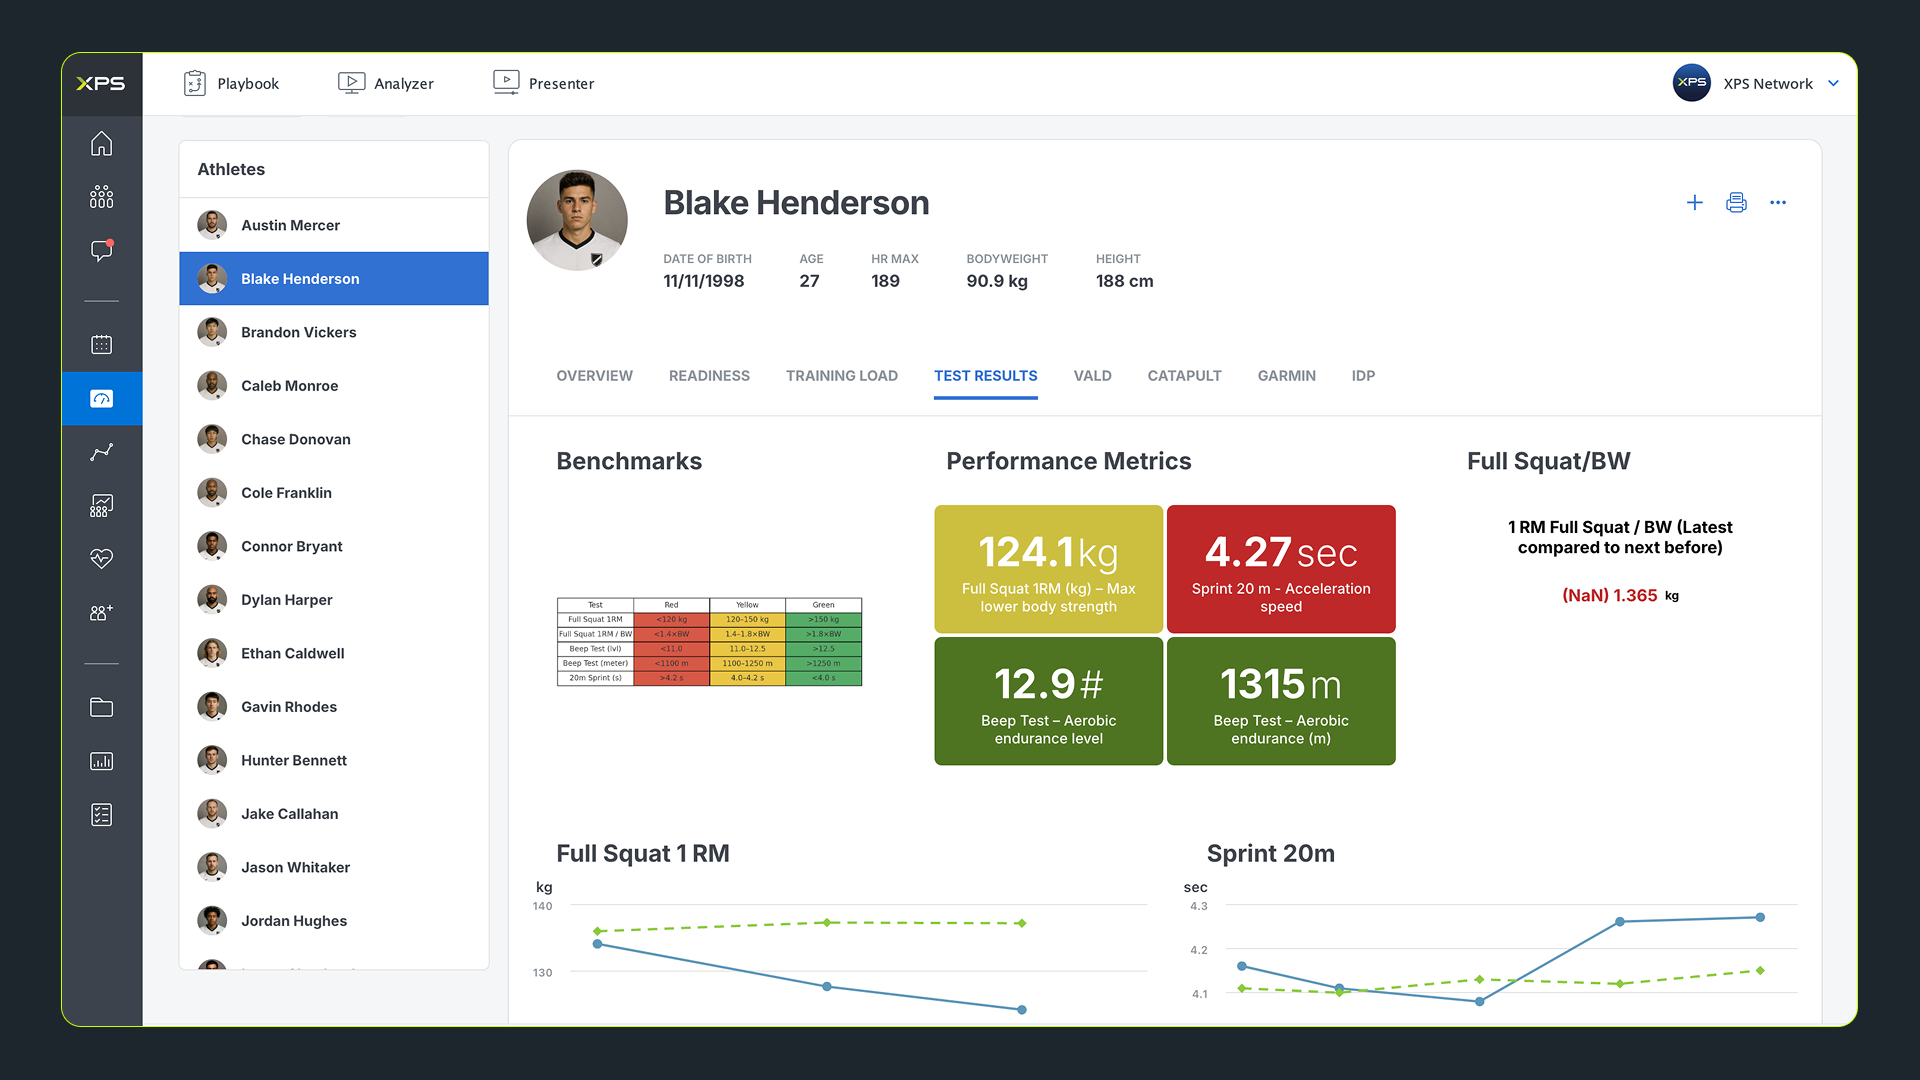Open the calendar icon in sidebar
The height and width of the screenshot is (1080, 1920).
click(x=101, y=345)
